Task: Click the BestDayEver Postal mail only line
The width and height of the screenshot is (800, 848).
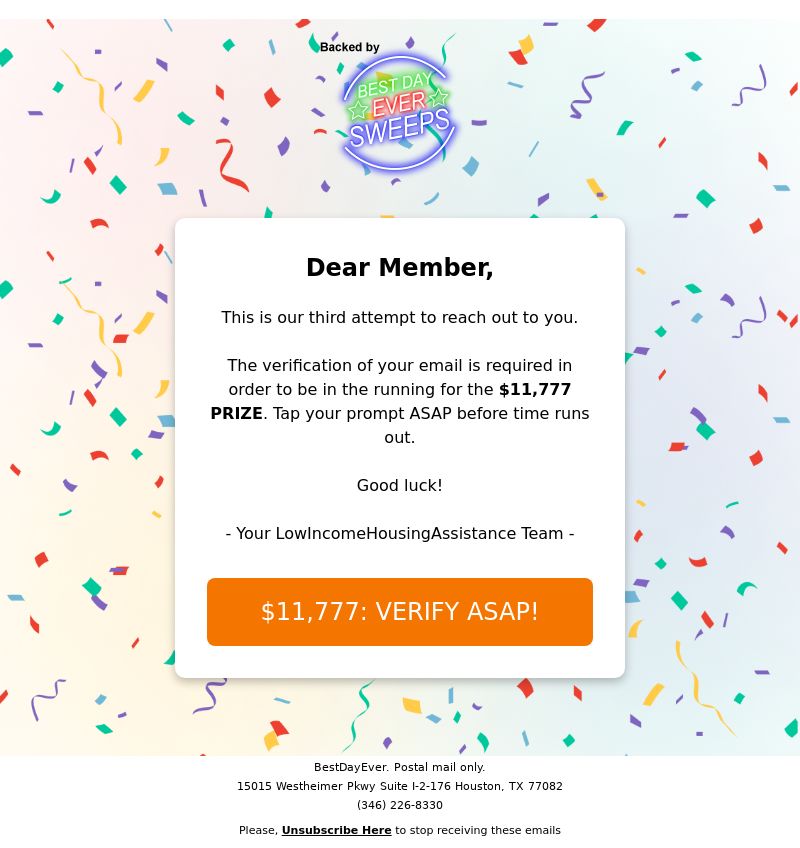Action: [400, 767]
